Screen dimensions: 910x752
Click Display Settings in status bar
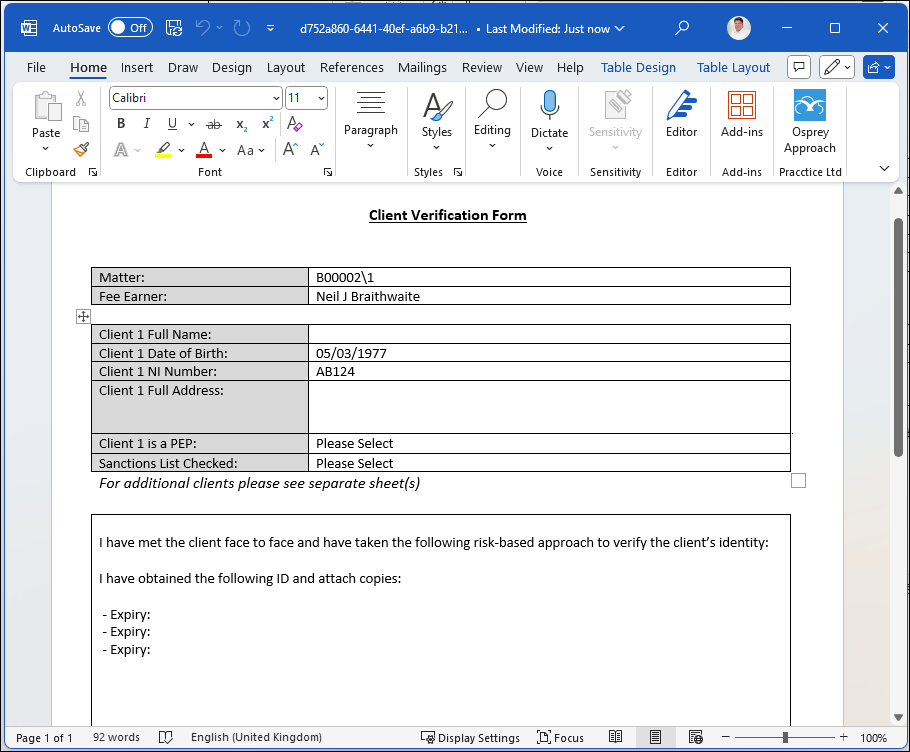[470, 737]
